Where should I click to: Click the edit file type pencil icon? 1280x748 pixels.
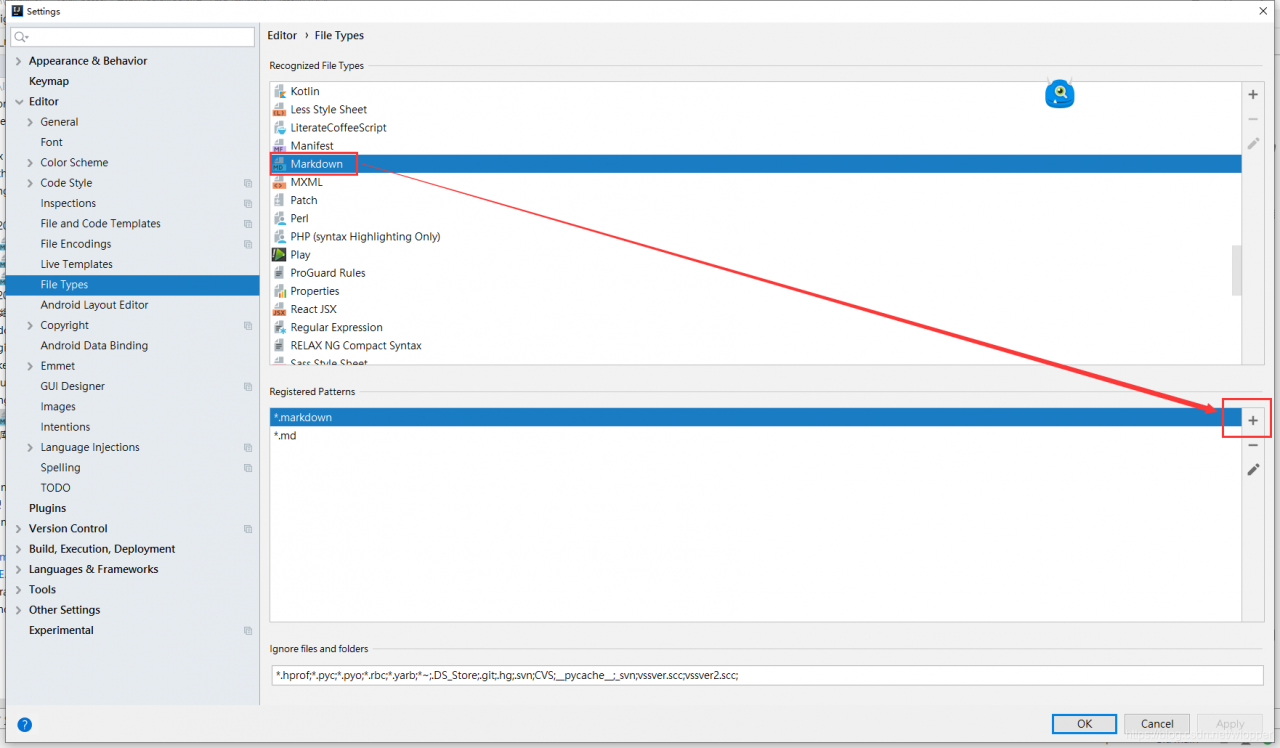click(x=1253, y=144)
